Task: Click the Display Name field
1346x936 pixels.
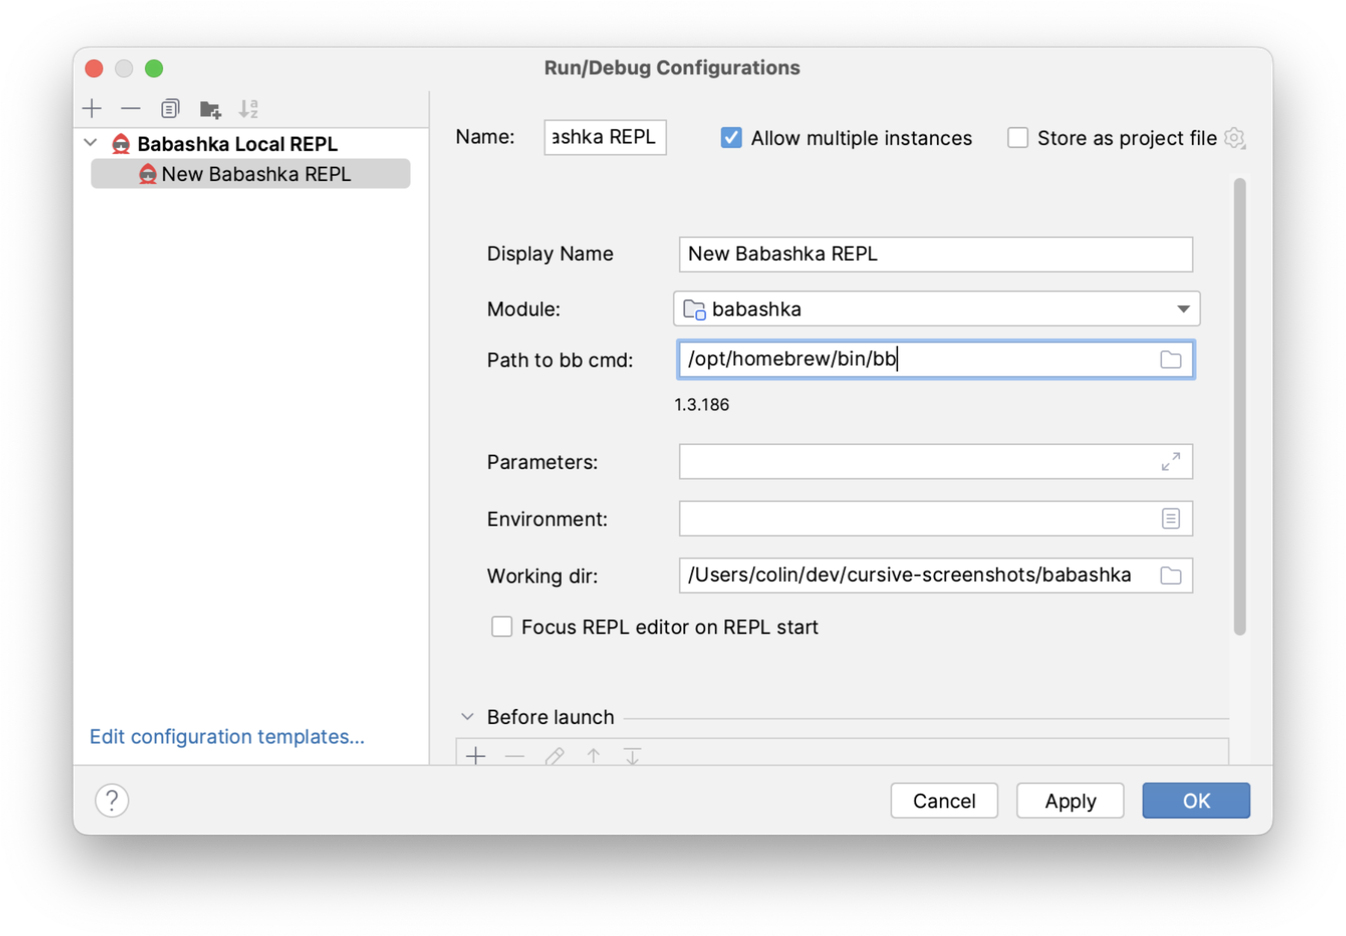Action: coord(936,254)
